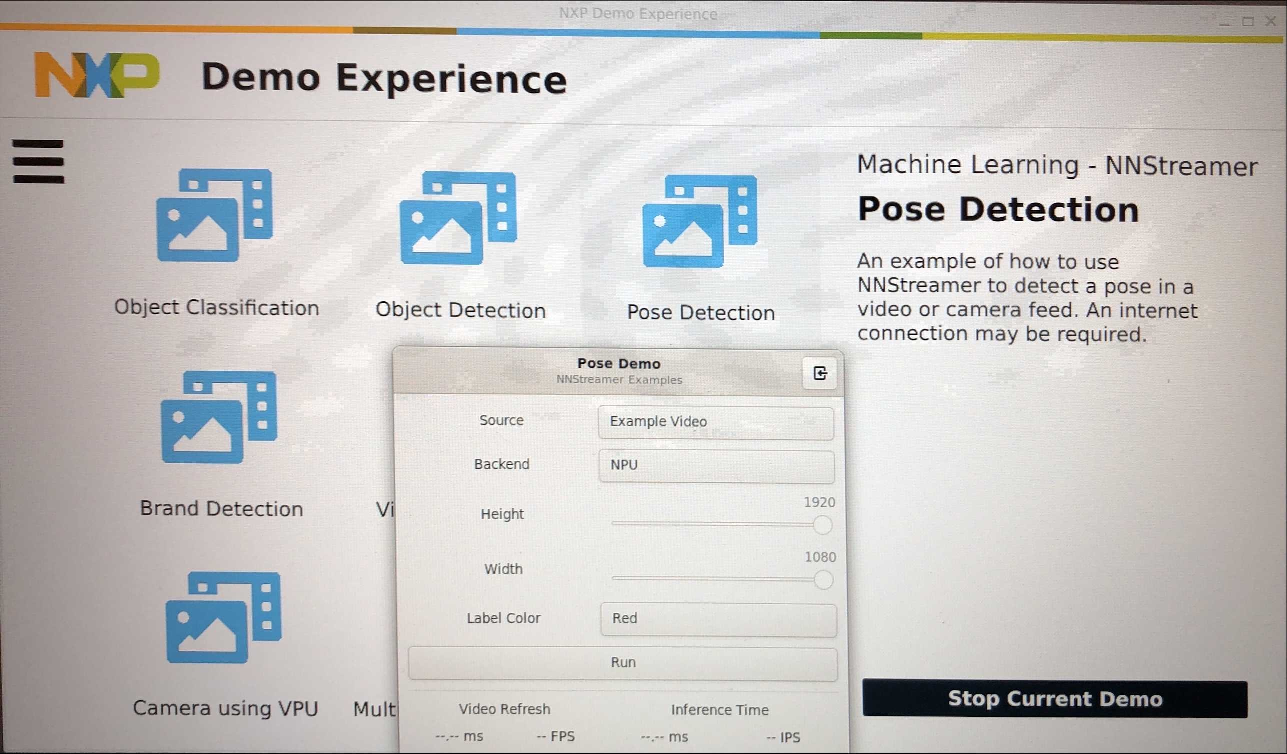Click the Run button
The width and height of the screenshot is (1287, 754).
tap(622, 663)
